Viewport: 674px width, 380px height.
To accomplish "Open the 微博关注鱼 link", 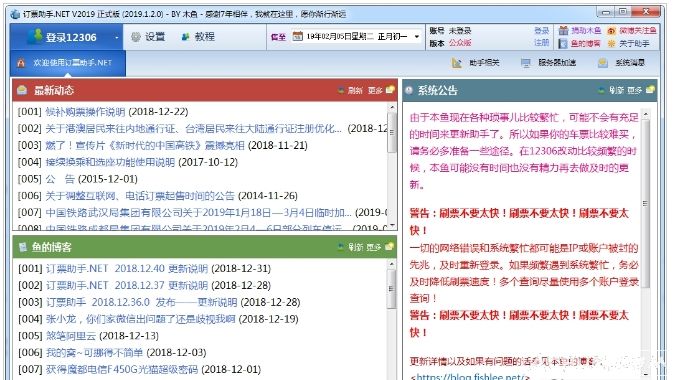I will point(638,31).
